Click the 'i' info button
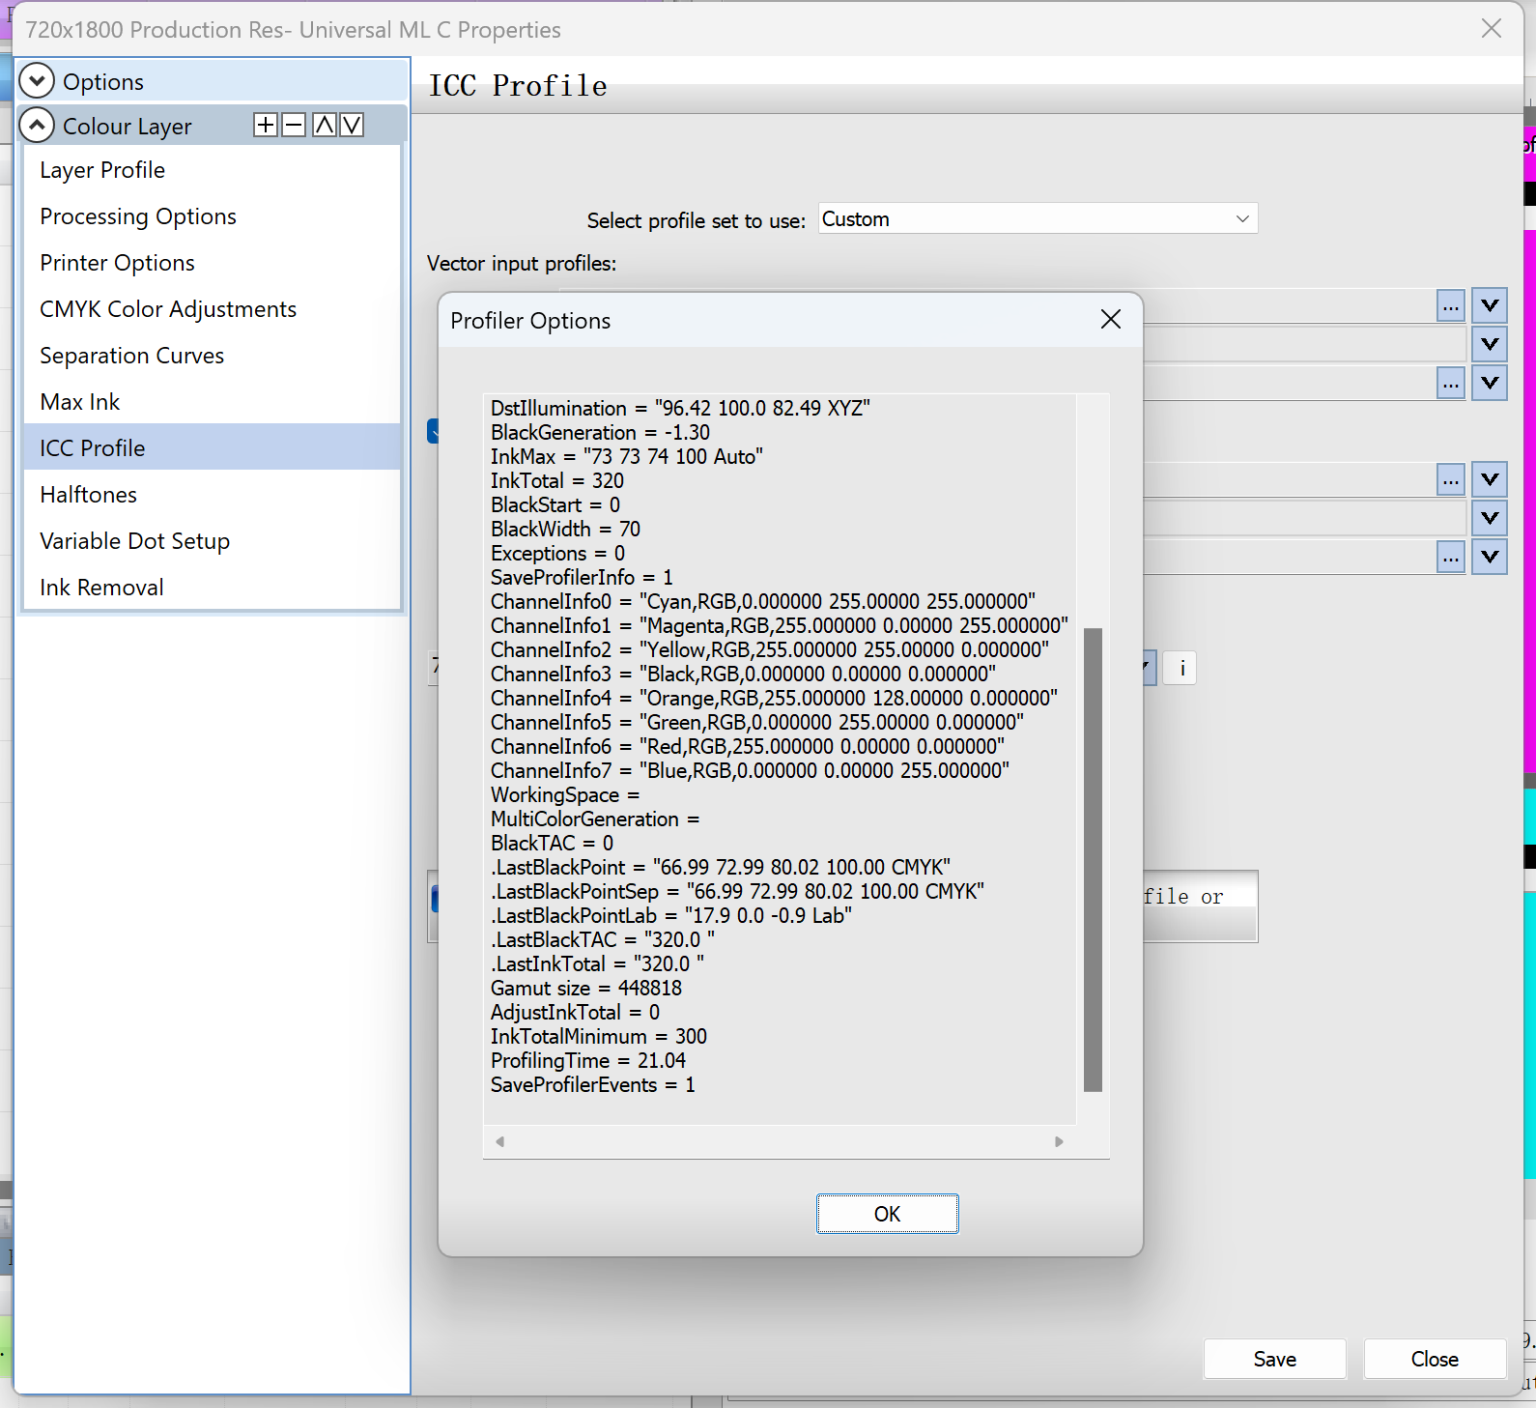This screenshot has width=1536, height=1408. coord(1182,668)
